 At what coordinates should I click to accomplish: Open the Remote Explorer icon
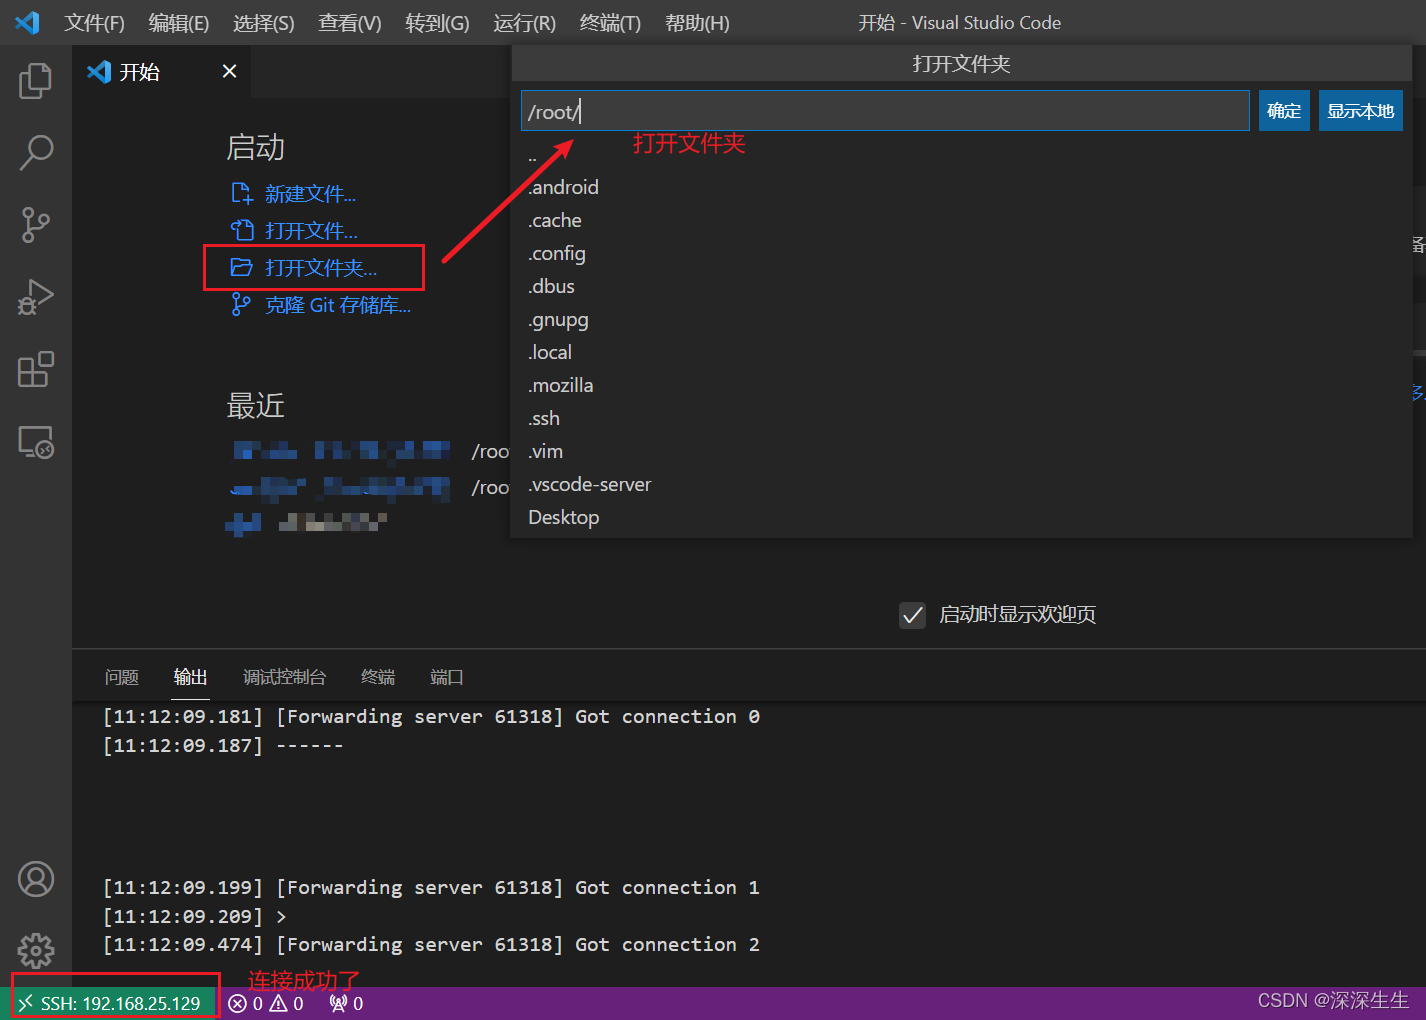pyautogui.click(x=36, y=441)
